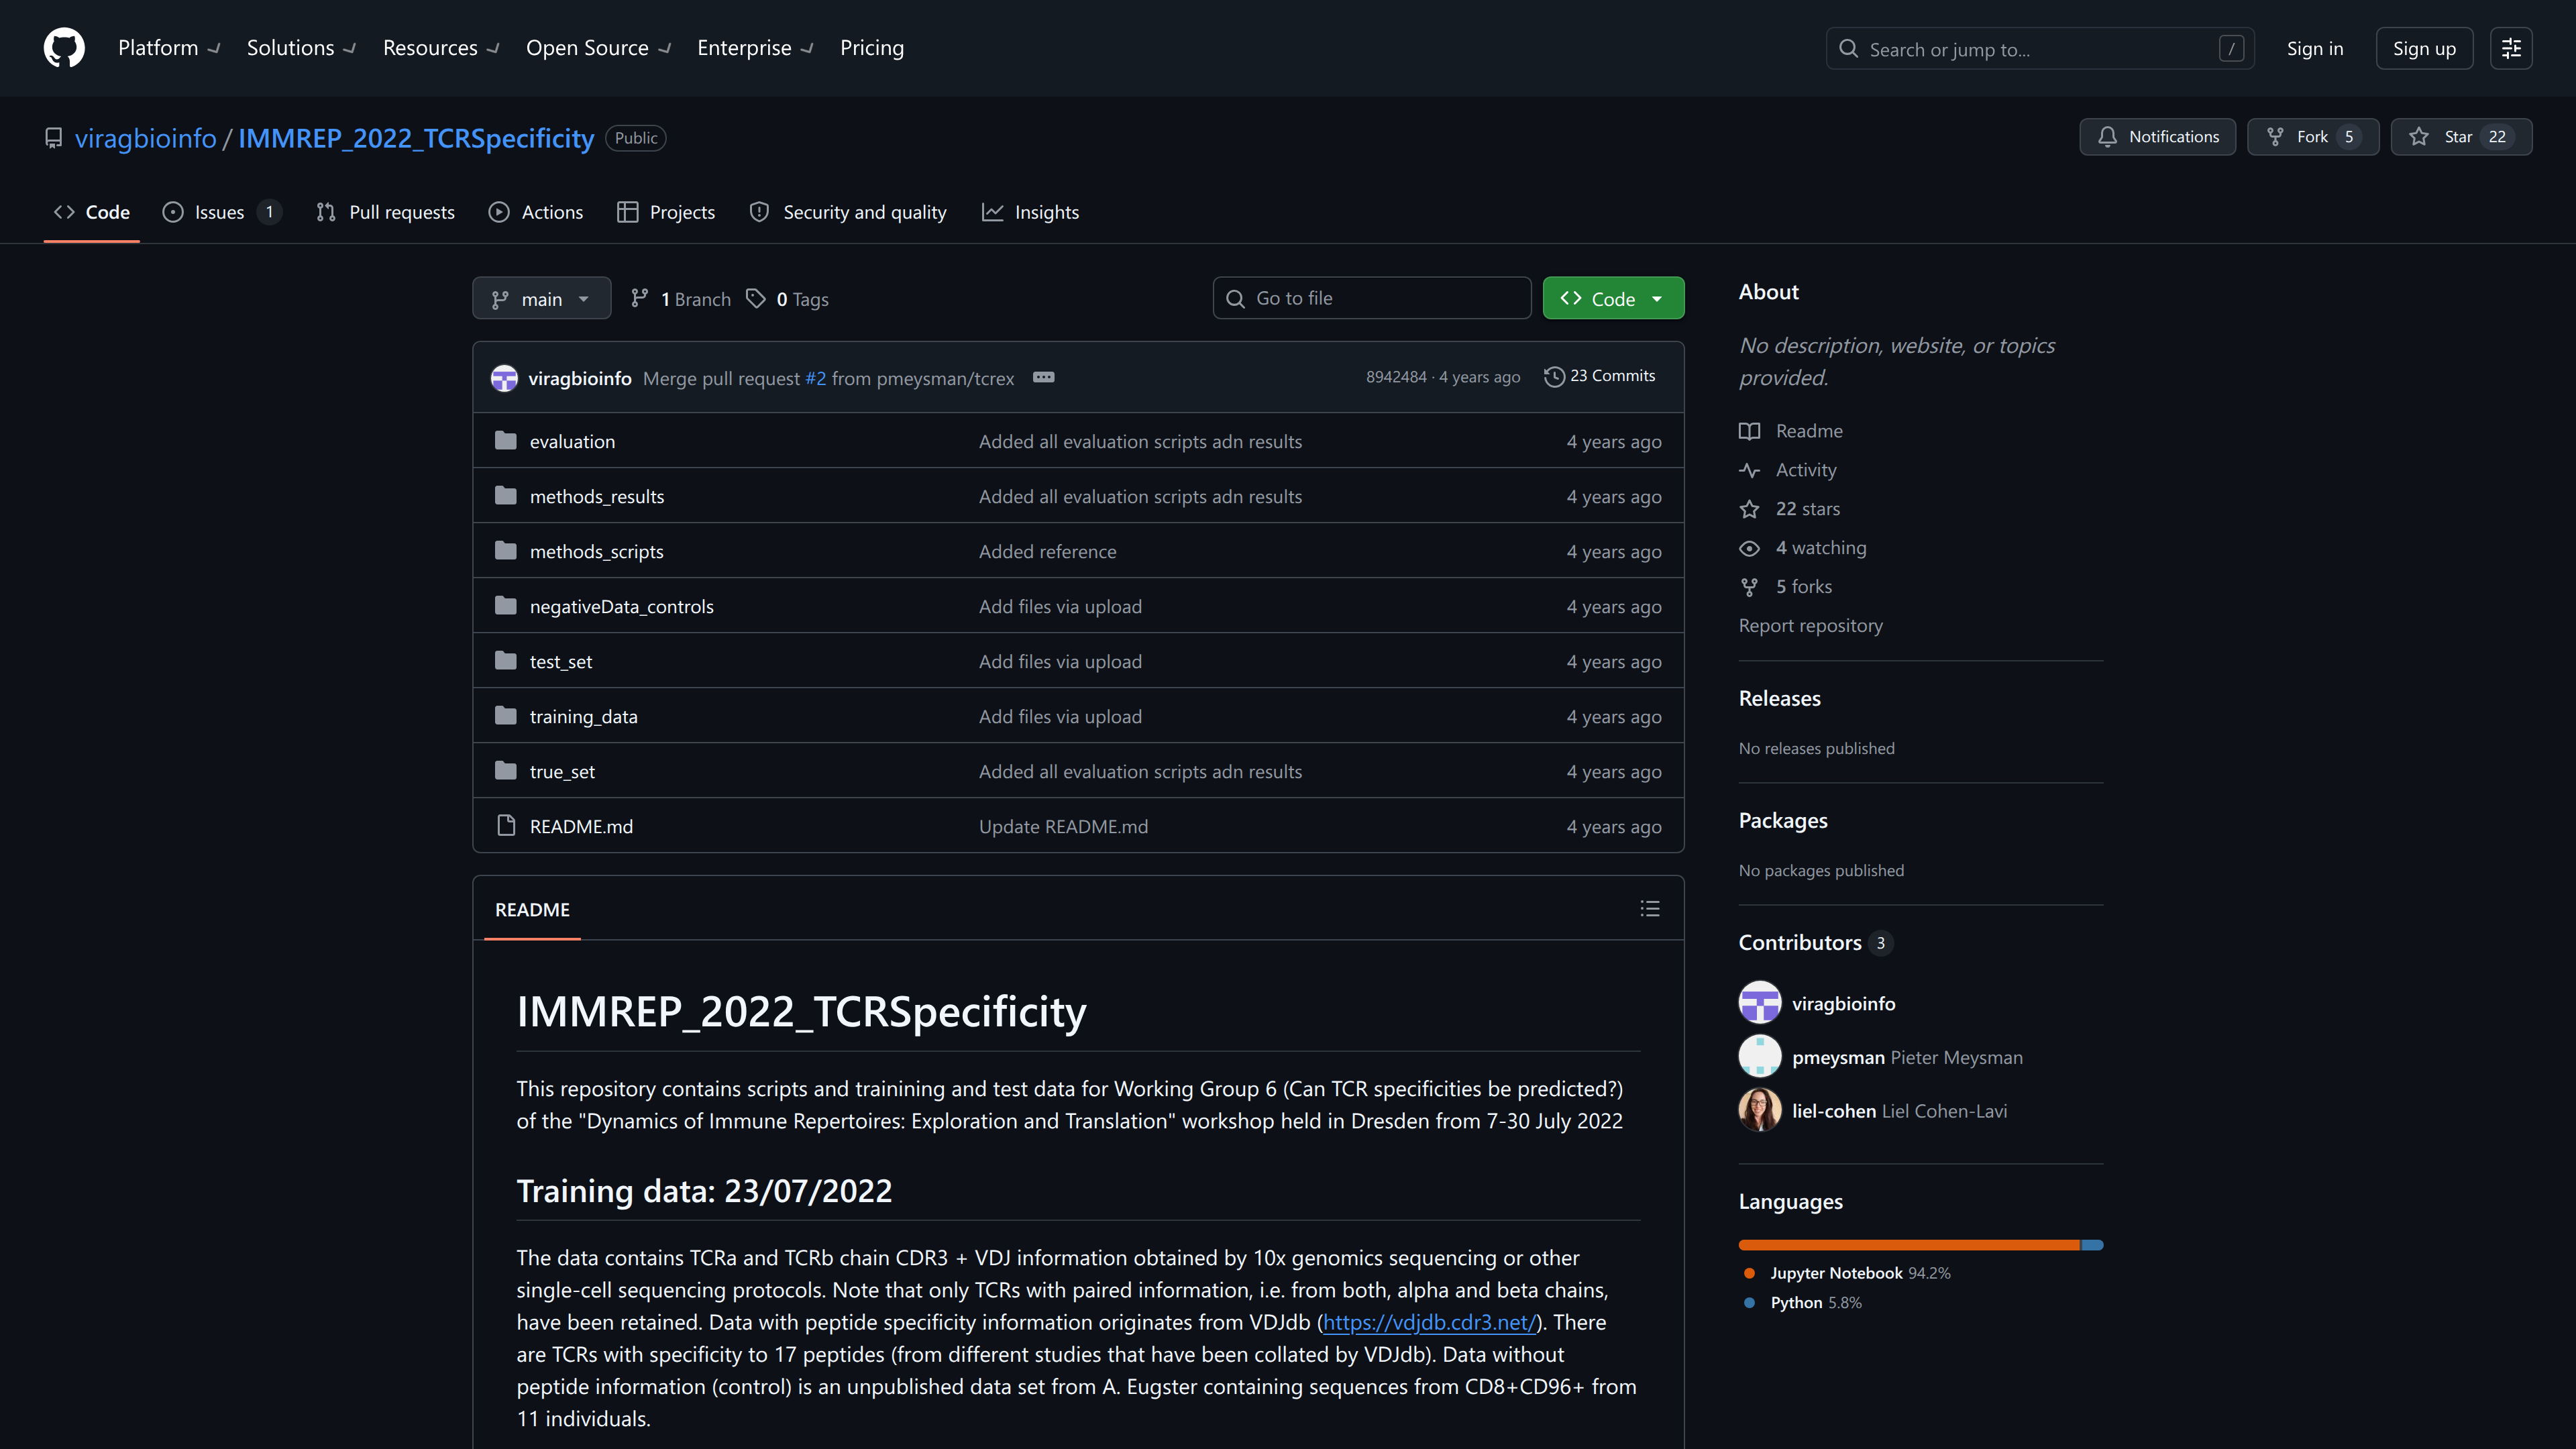
Task: Click the Notifications bell icon
Action: (2107, 137)
